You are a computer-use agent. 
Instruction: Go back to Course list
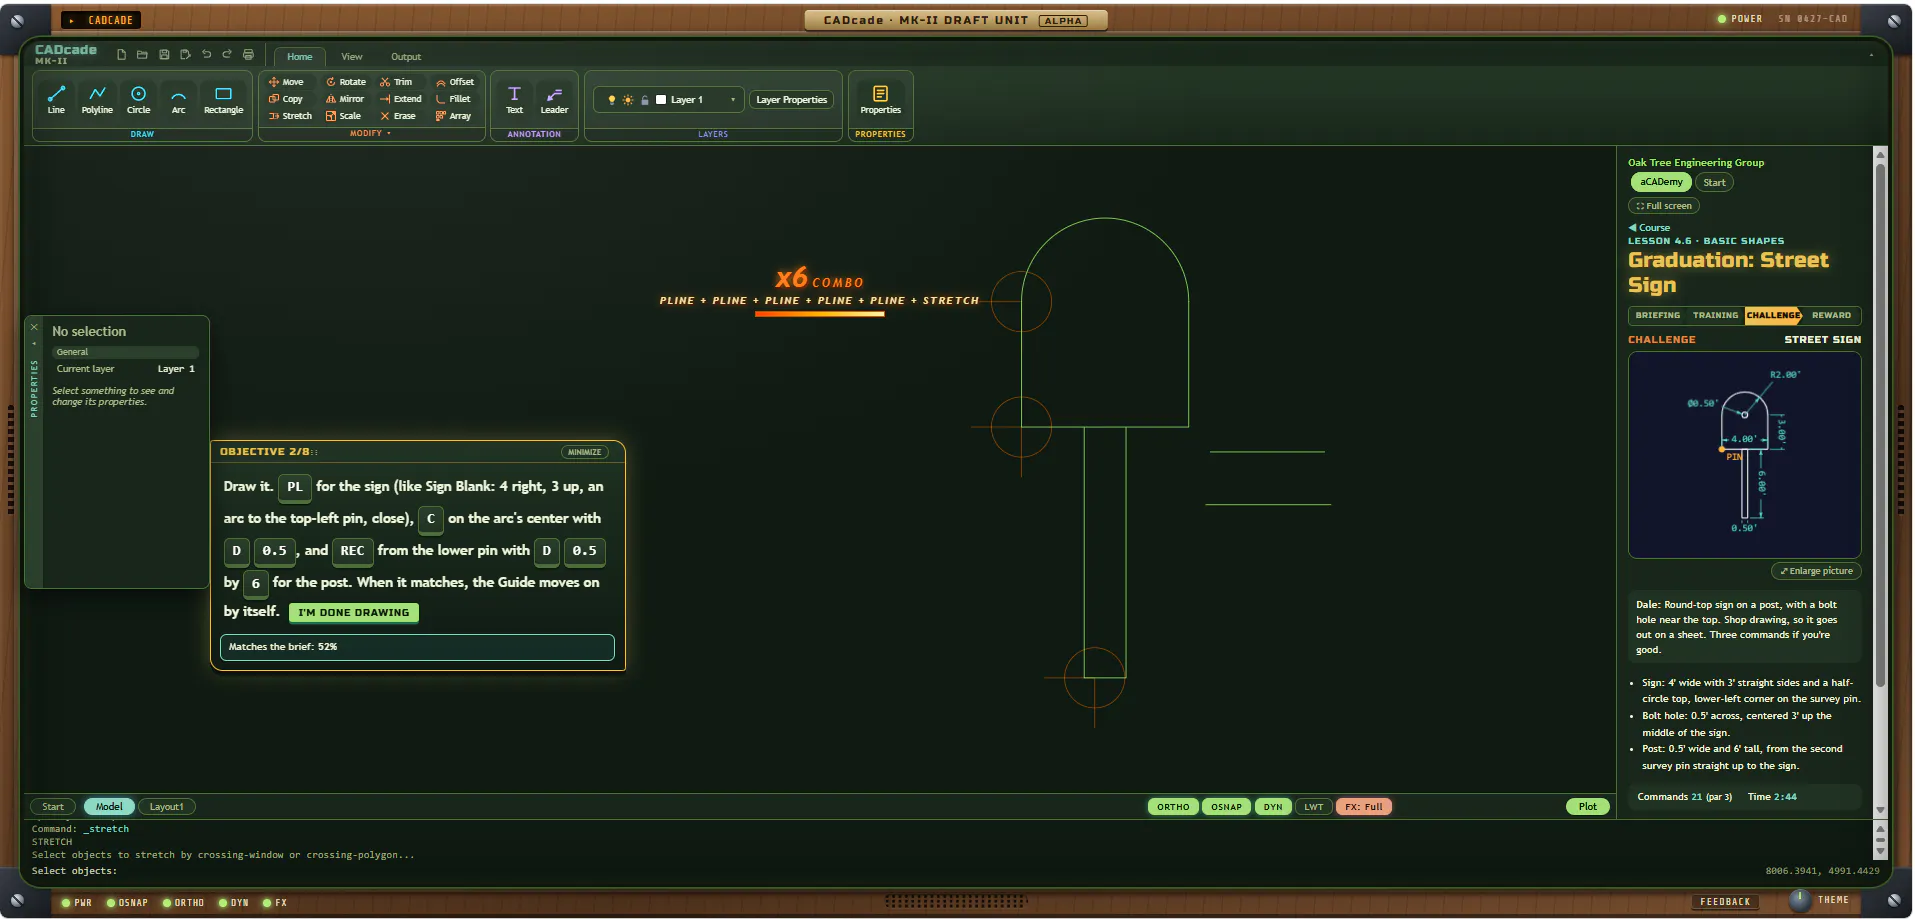1649,228
